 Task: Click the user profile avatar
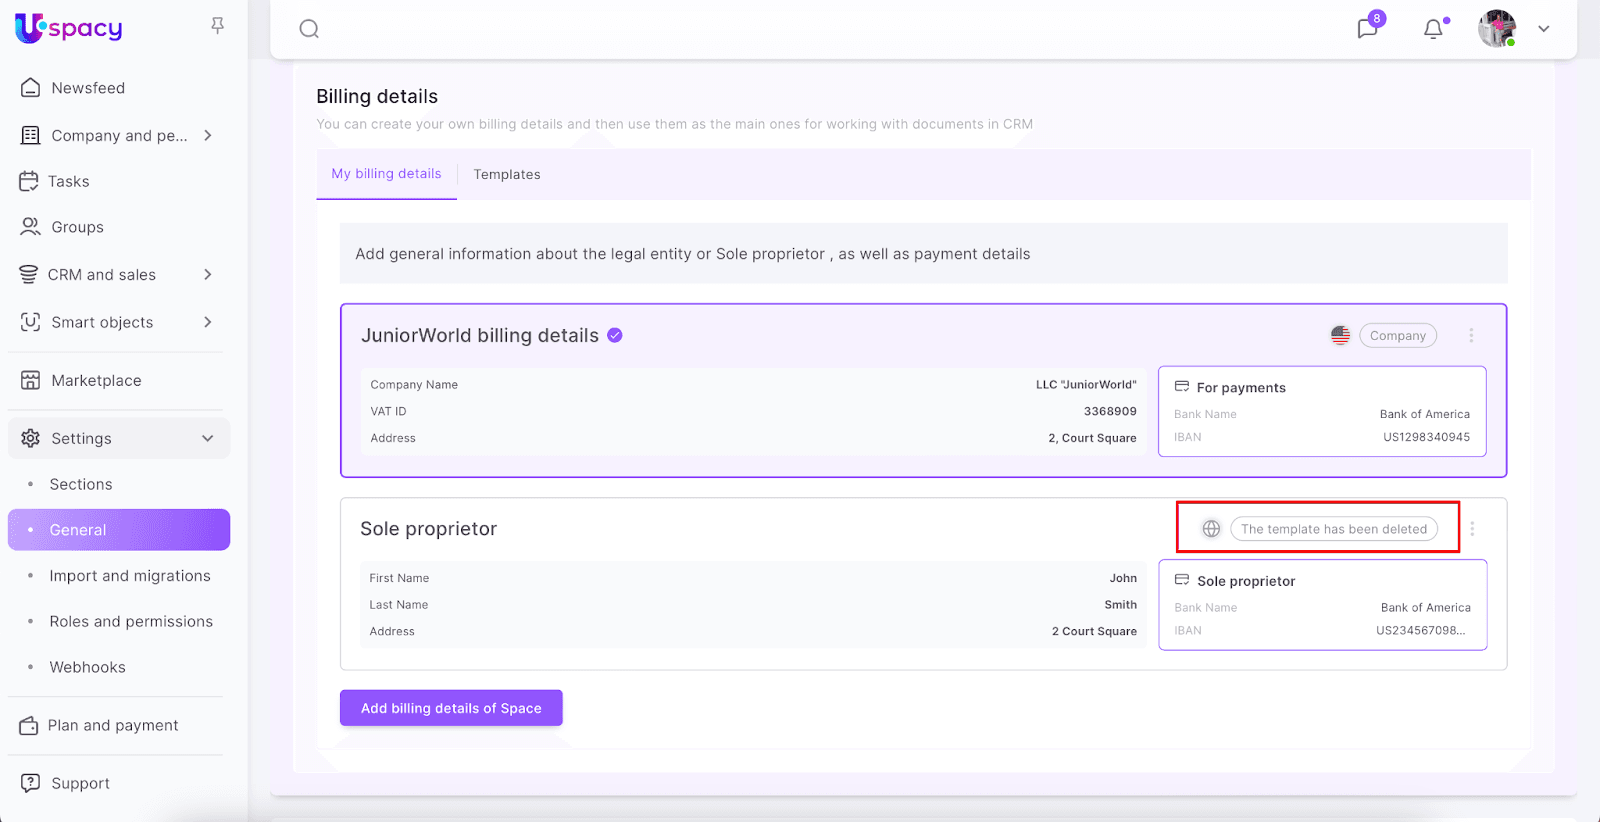[x=1497, y=29]
